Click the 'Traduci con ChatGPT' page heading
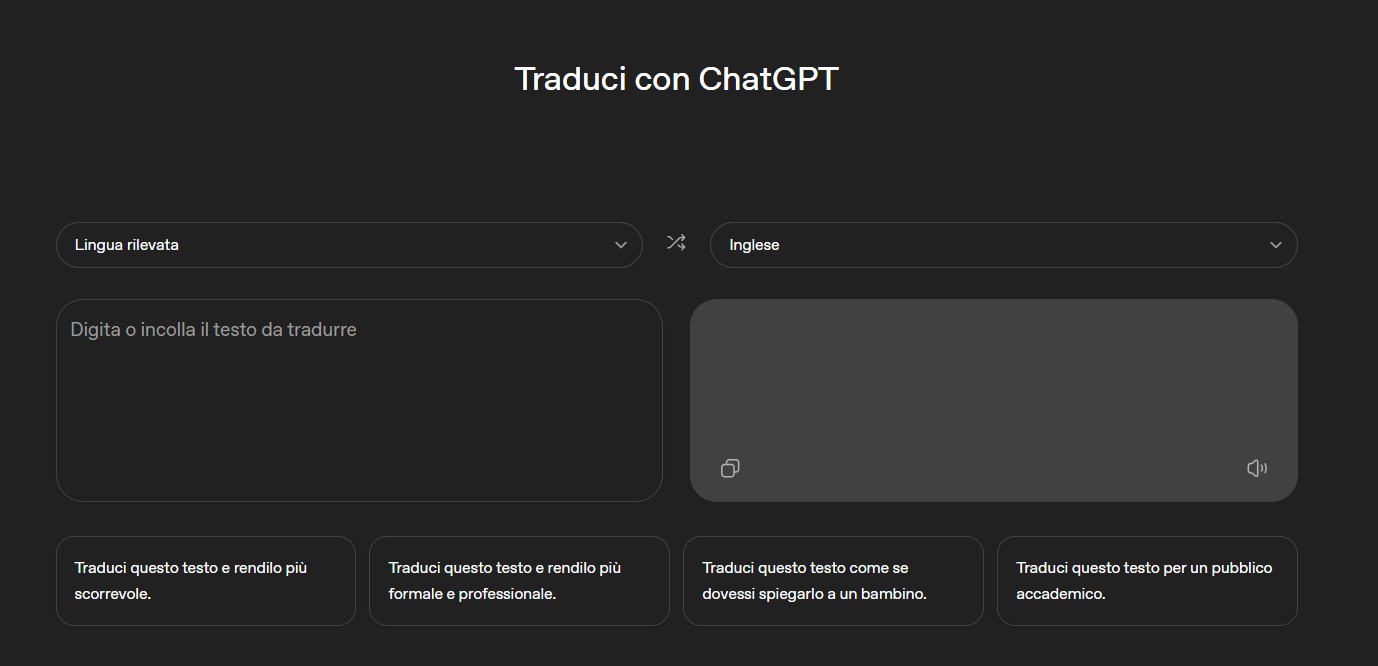The image size is (1378, 666). click(x=676, y=79)
